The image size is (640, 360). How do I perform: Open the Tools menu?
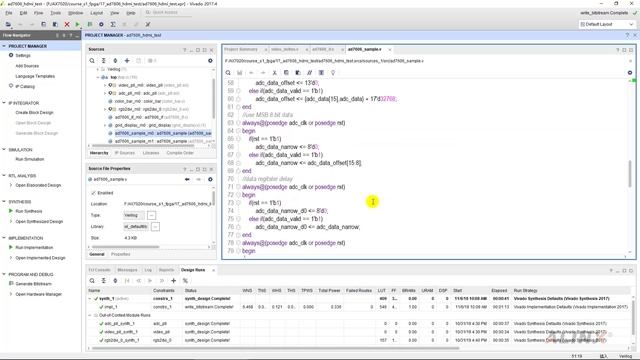56,13
